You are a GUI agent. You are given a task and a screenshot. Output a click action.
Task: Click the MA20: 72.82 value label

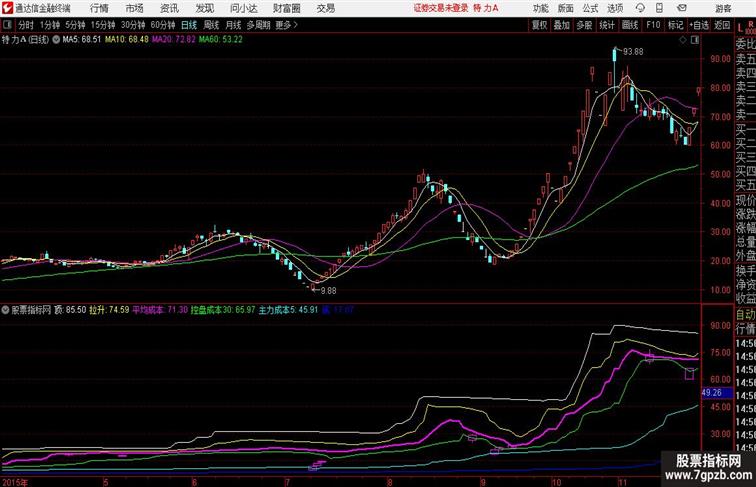(x=174, y=40)
